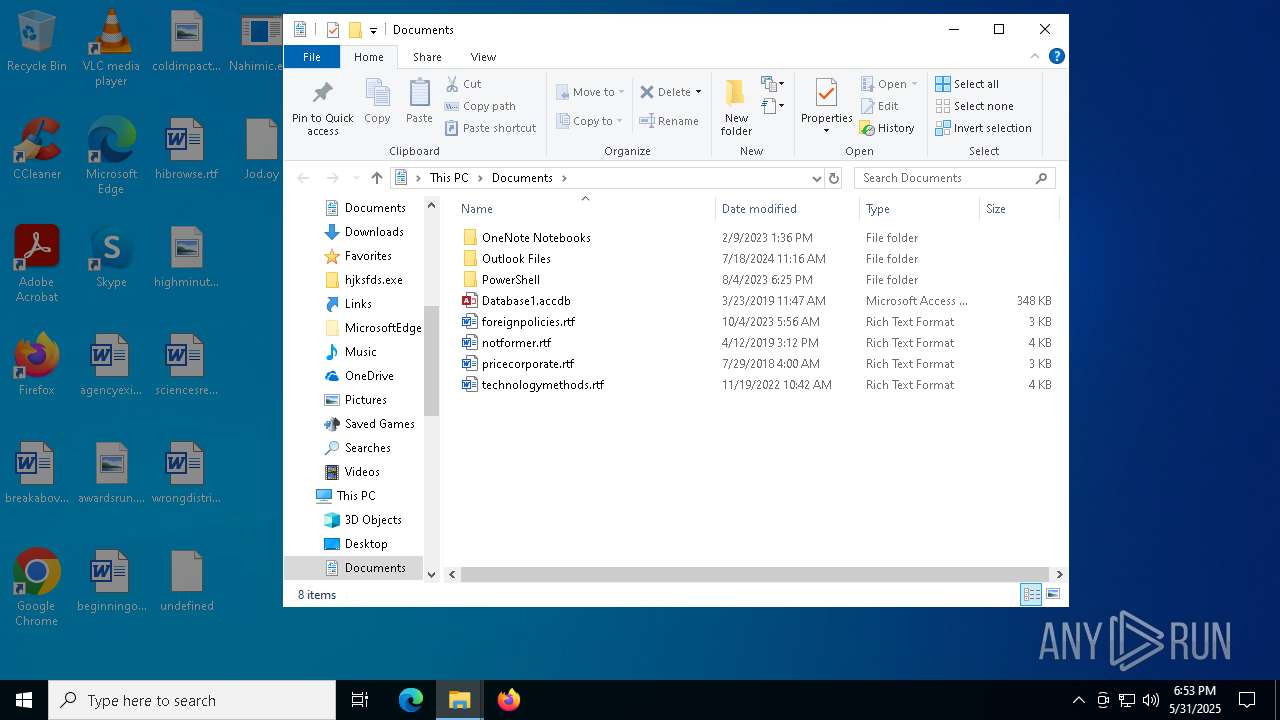This screenshot has height=720, width=1280.
Task: Pin folder to Quick access
Action: (322, 108)
